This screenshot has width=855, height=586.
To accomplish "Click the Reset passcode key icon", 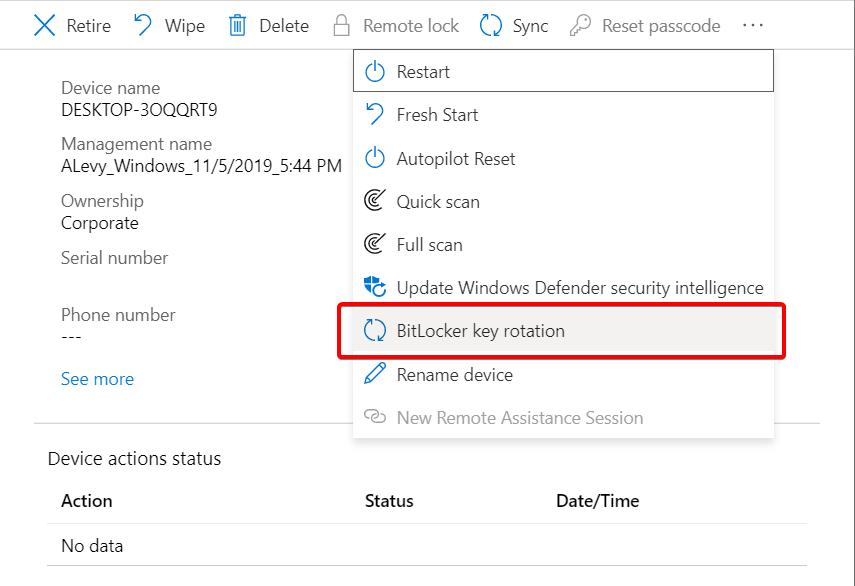I will [580, 25].
